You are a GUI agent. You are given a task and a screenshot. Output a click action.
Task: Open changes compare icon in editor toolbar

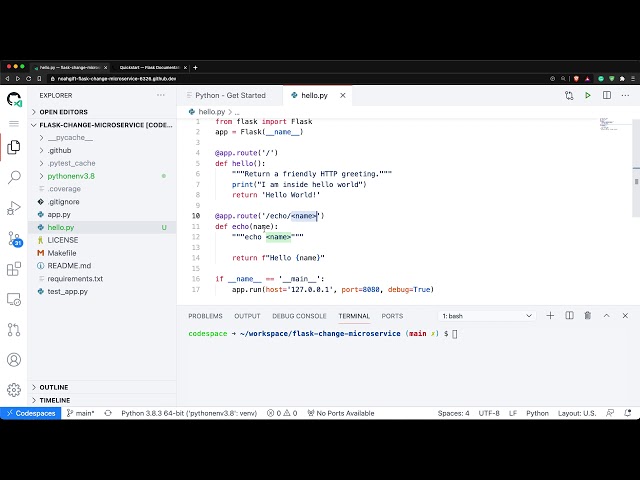click(569, 96)
